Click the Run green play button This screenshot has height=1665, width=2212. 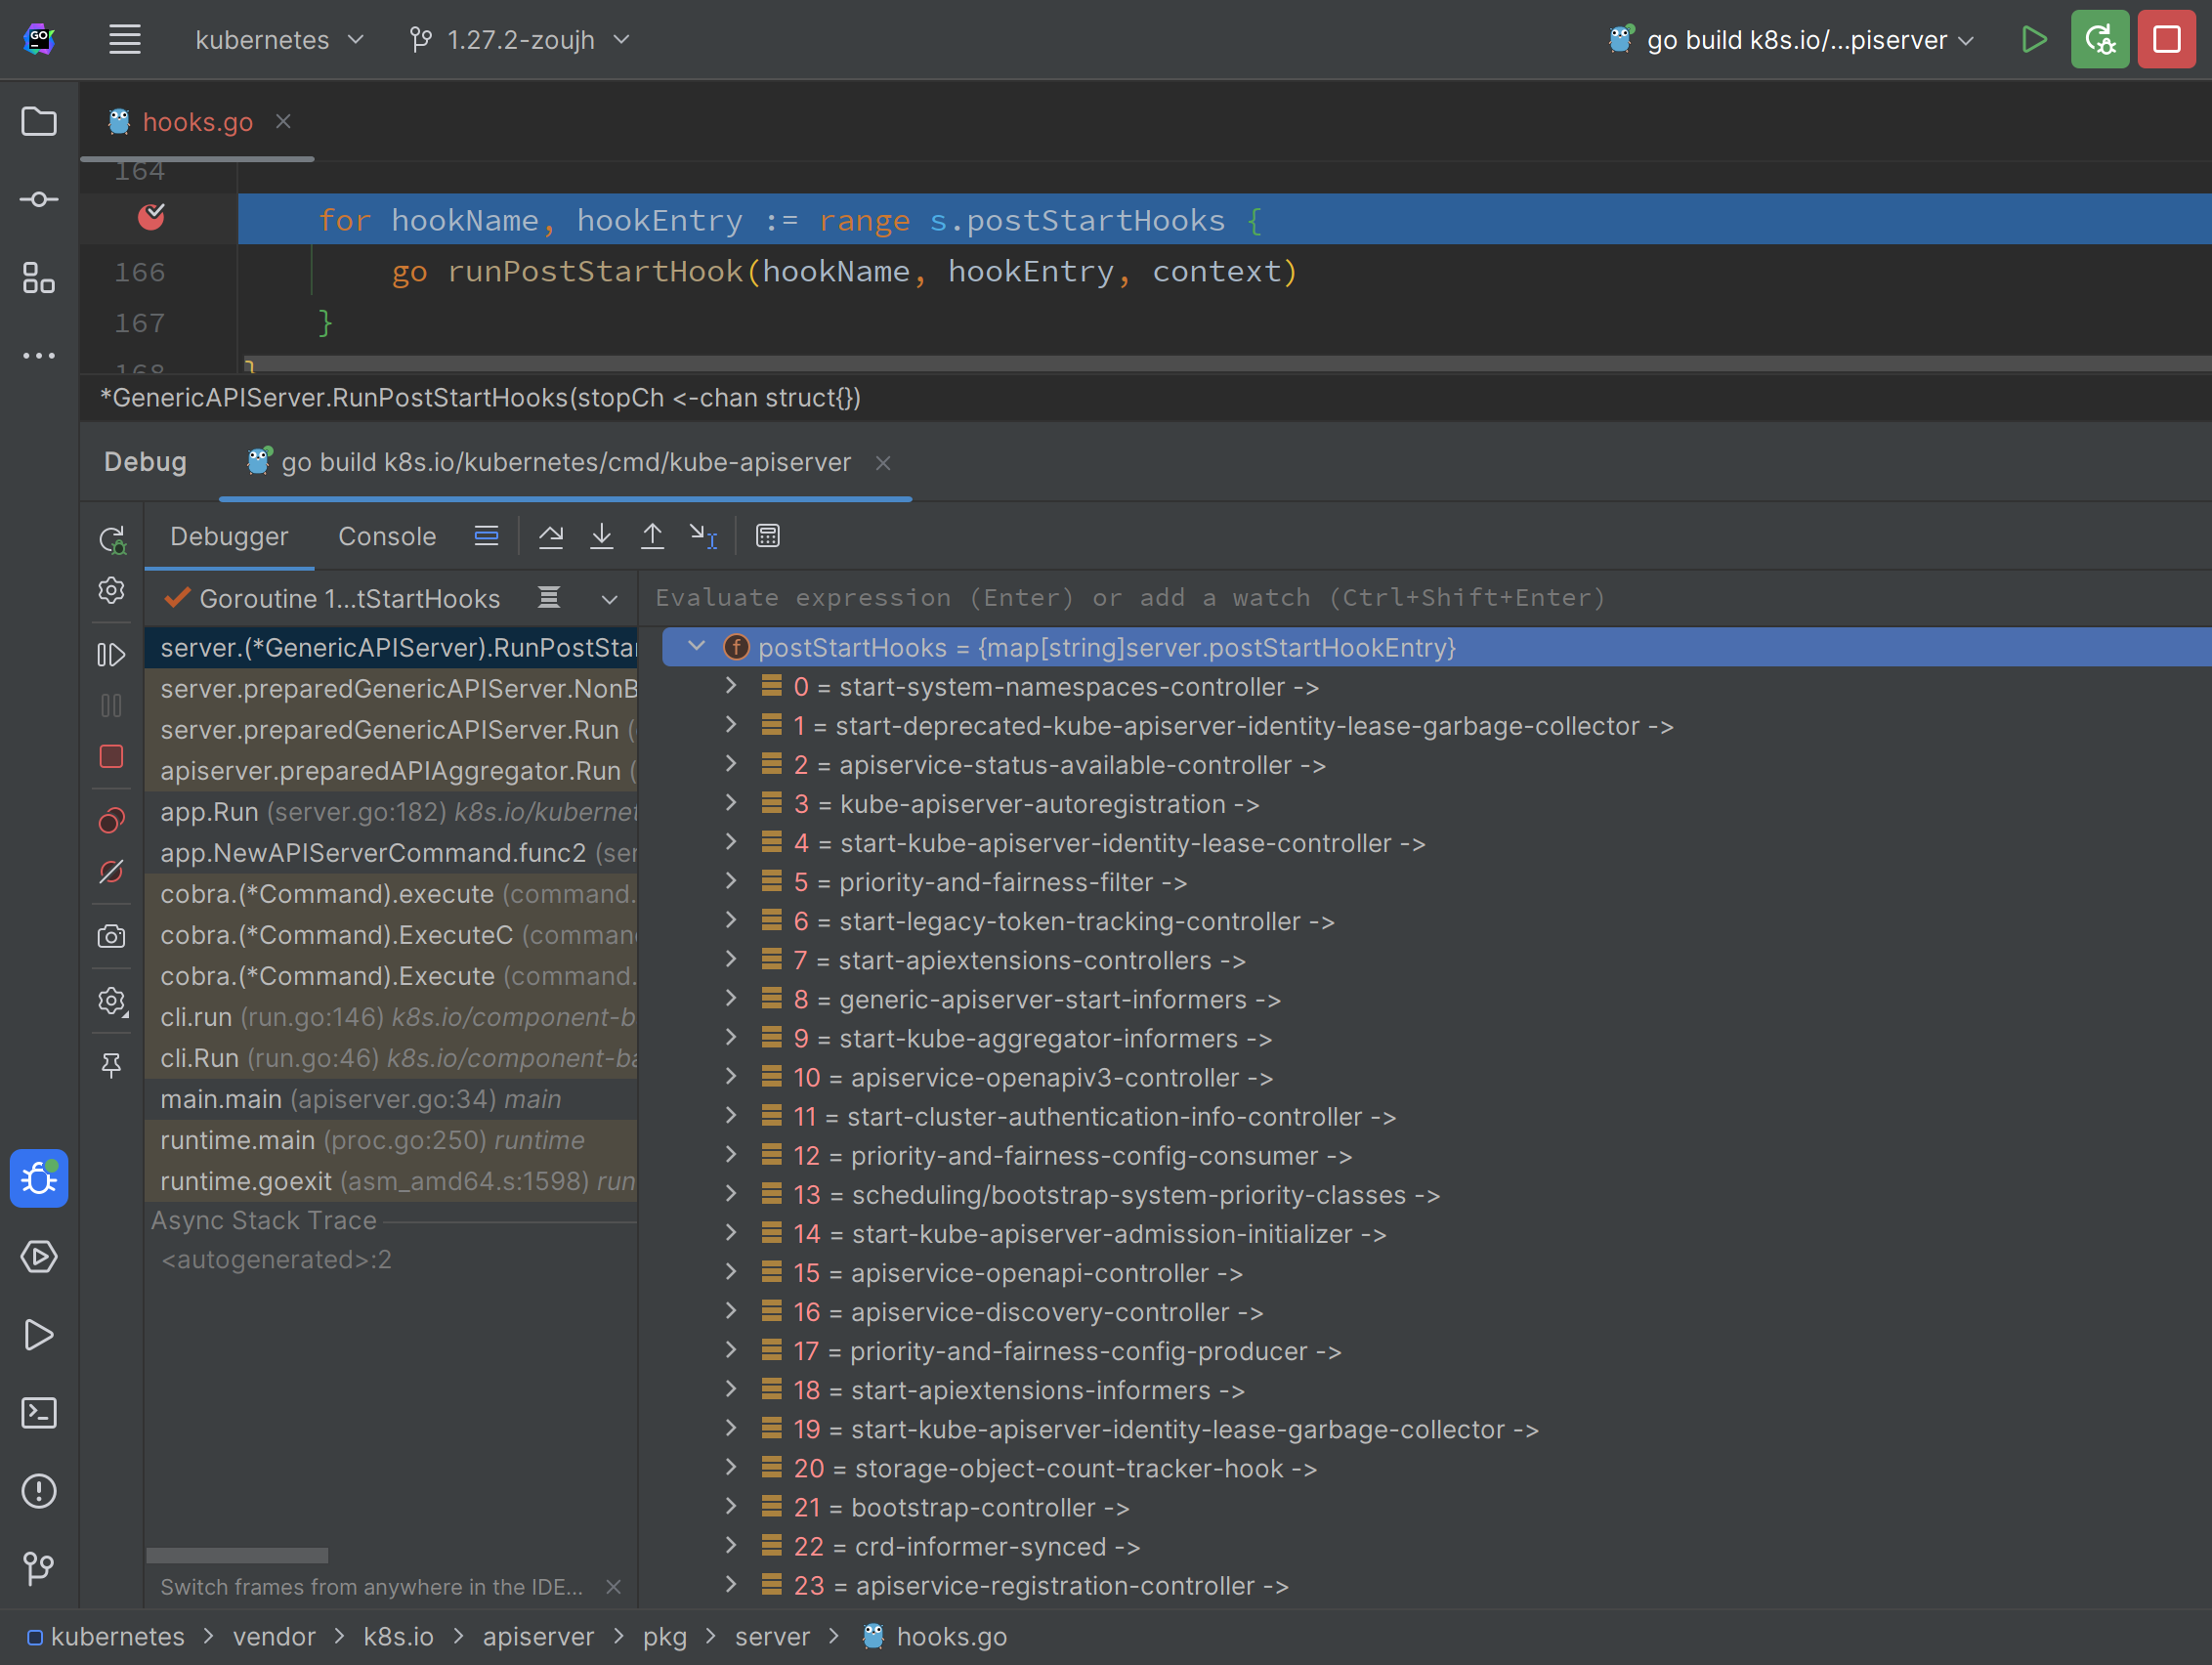[x=2033, y=40]
